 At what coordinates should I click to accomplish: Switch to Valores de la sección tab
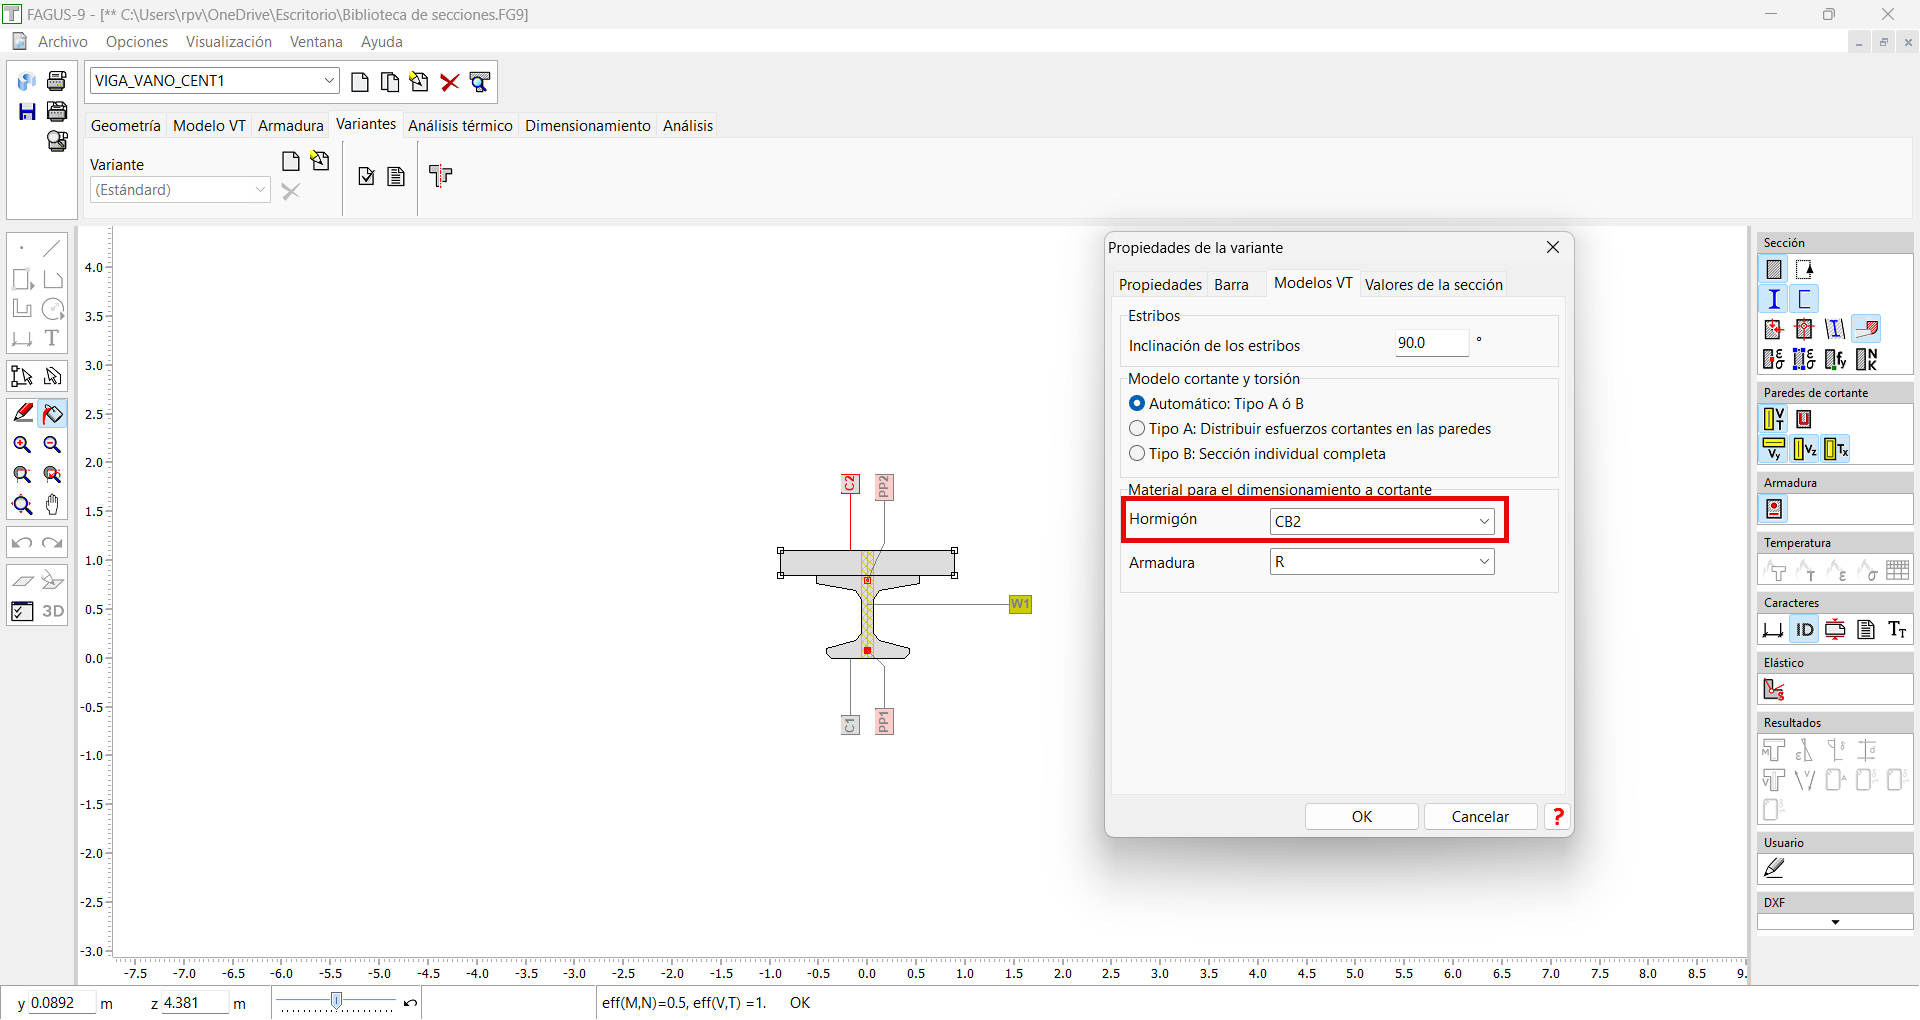(x=1433, y=285)
